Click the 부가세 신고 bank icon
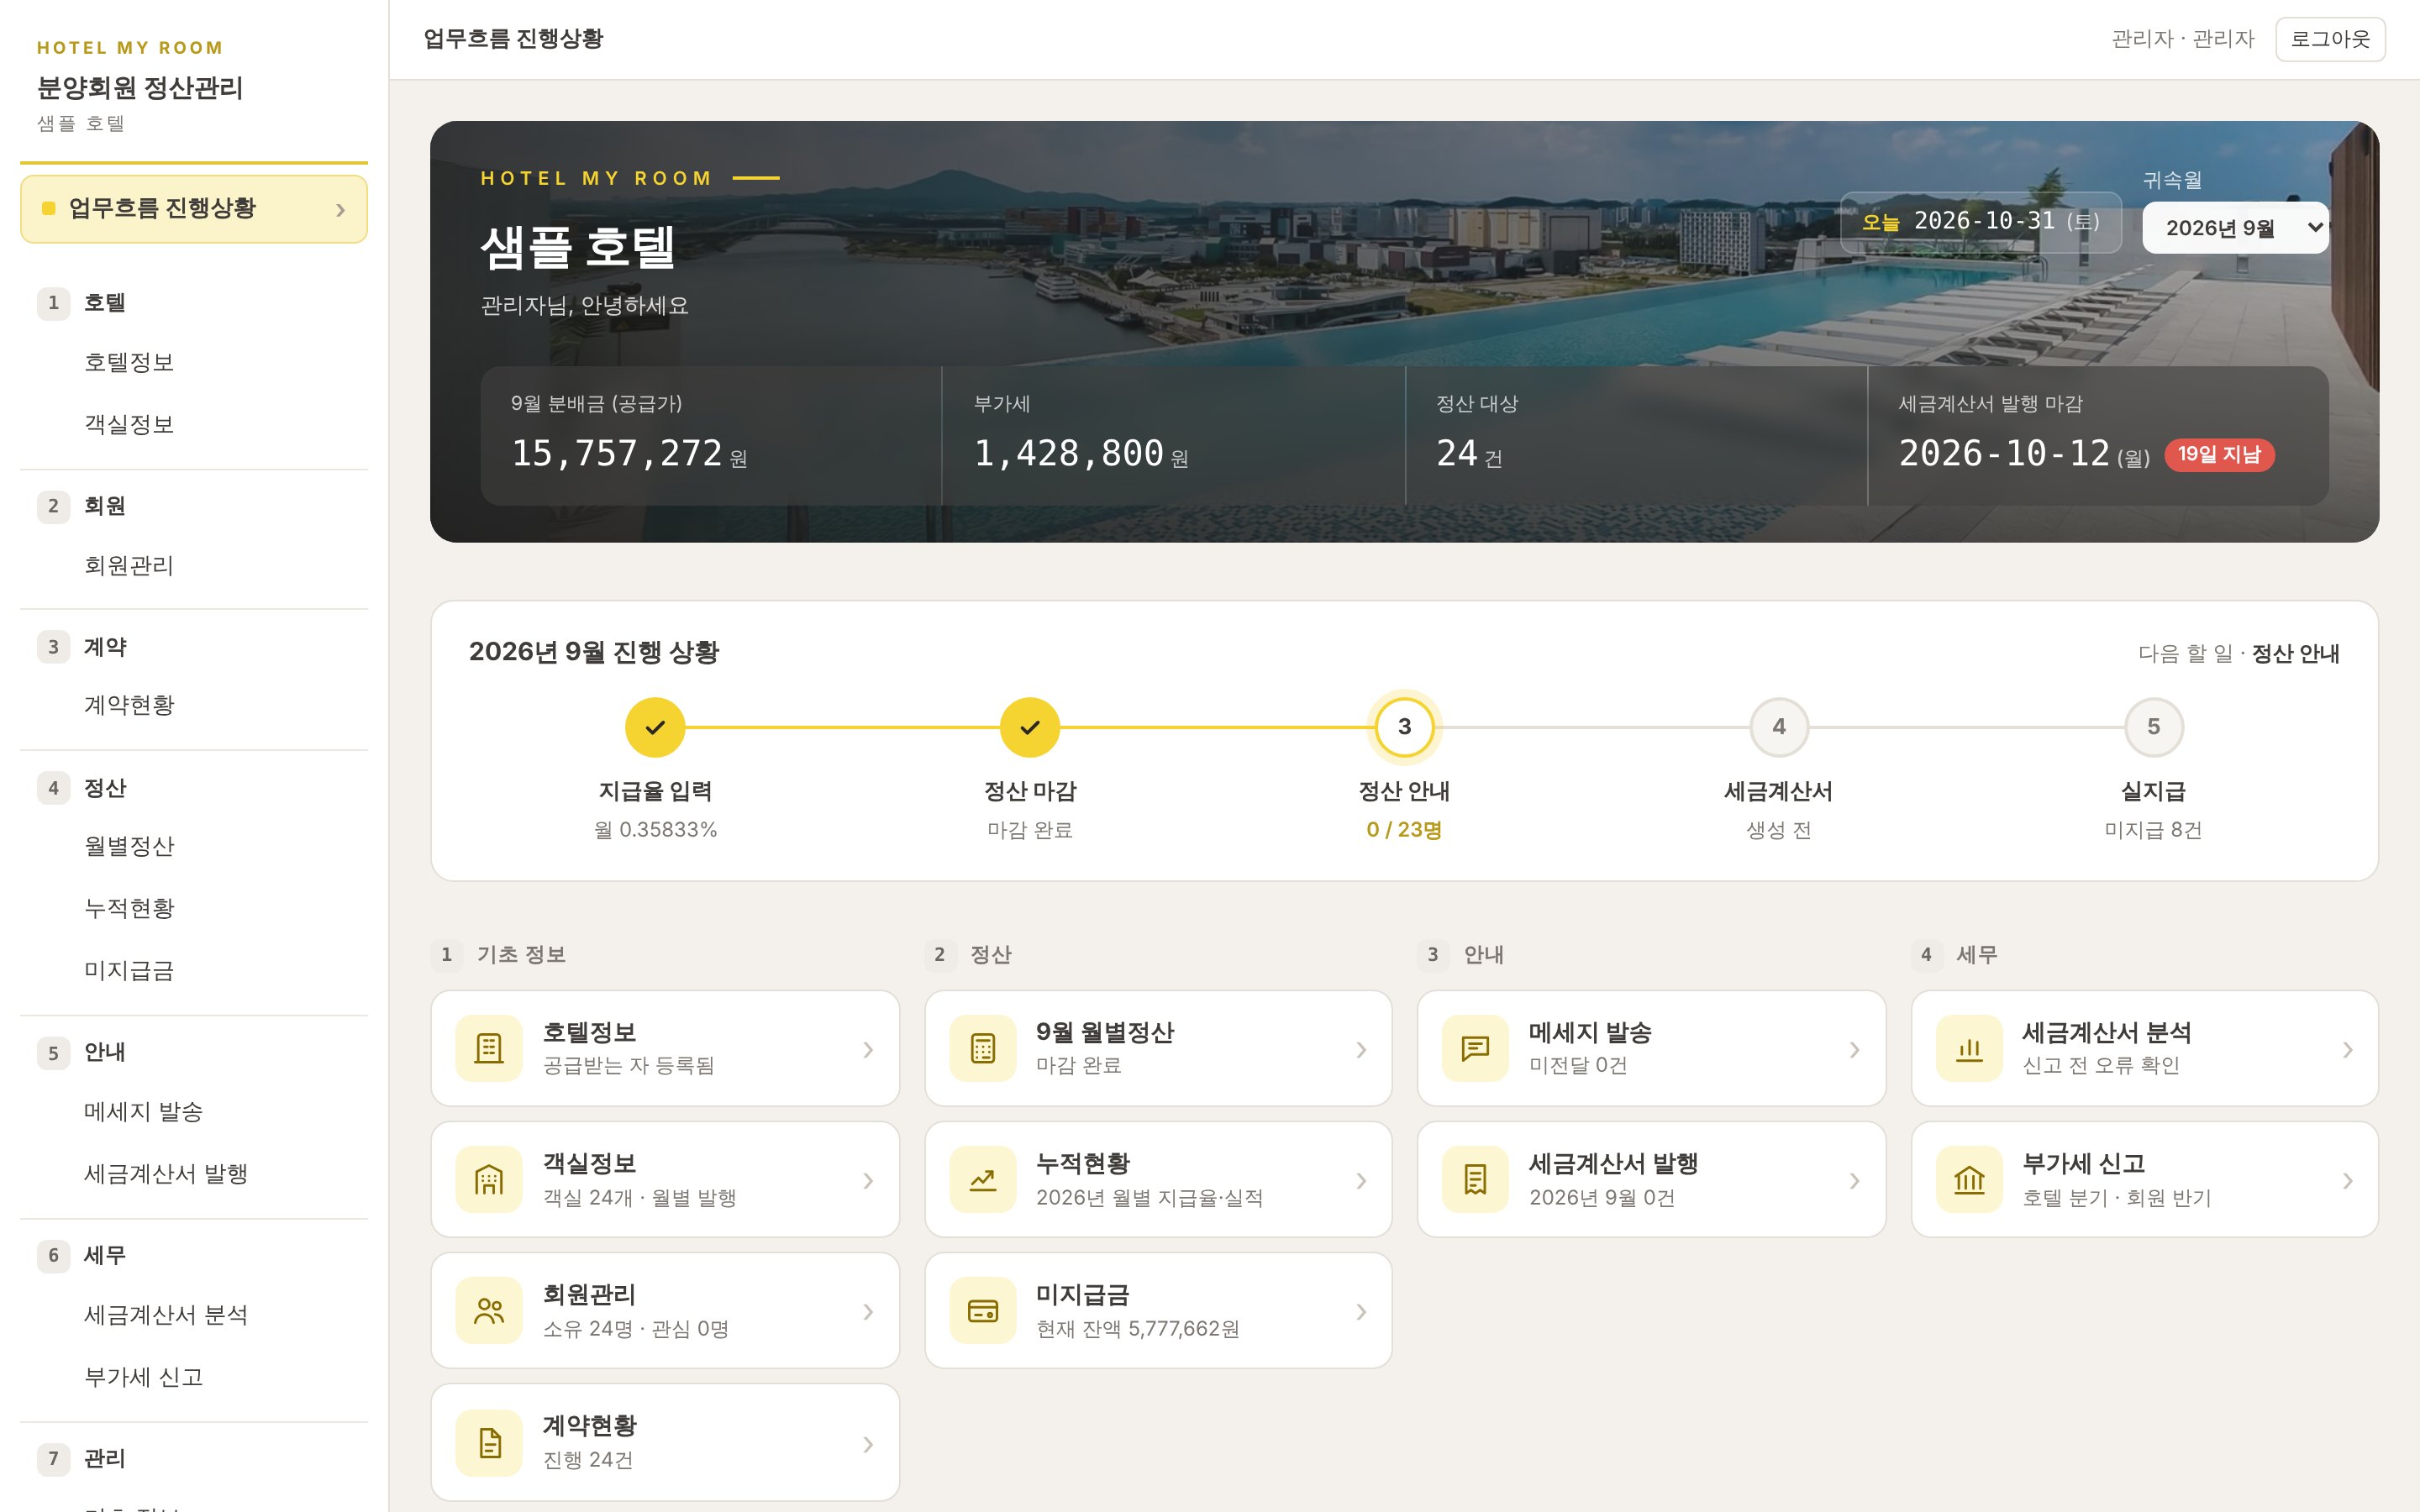The image size is (2420, 1512). (1969, 1180)
